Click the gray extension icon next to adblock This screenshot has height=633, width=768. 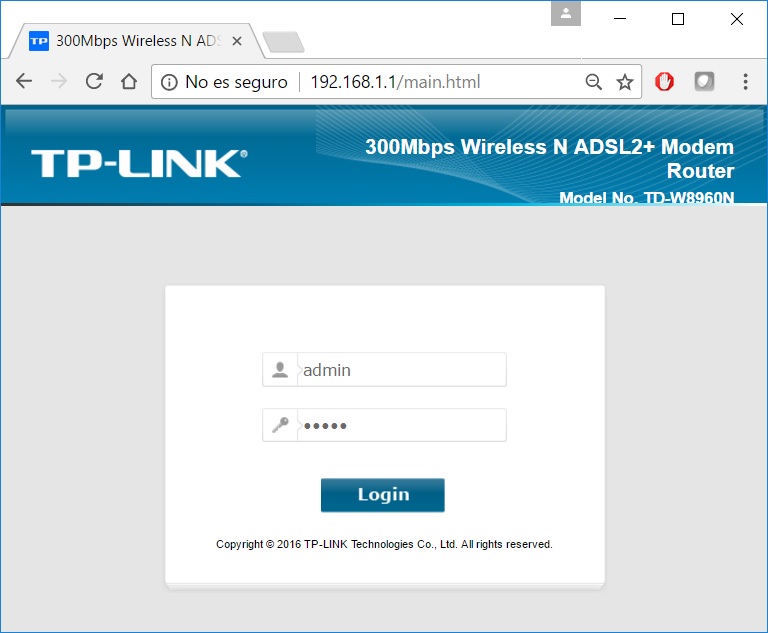pyautogui.click(x=704, y=81)
